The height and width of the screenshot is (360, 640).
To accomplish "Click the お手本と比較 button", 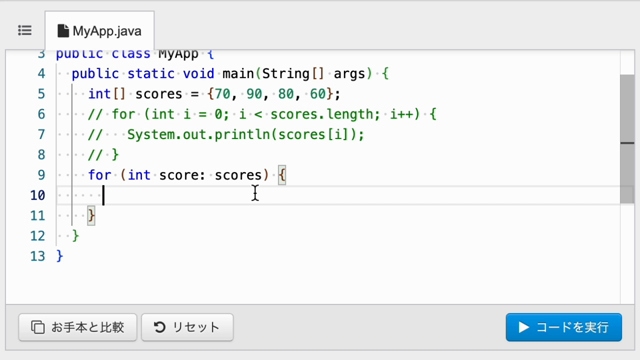I will [x=78, y=327].
